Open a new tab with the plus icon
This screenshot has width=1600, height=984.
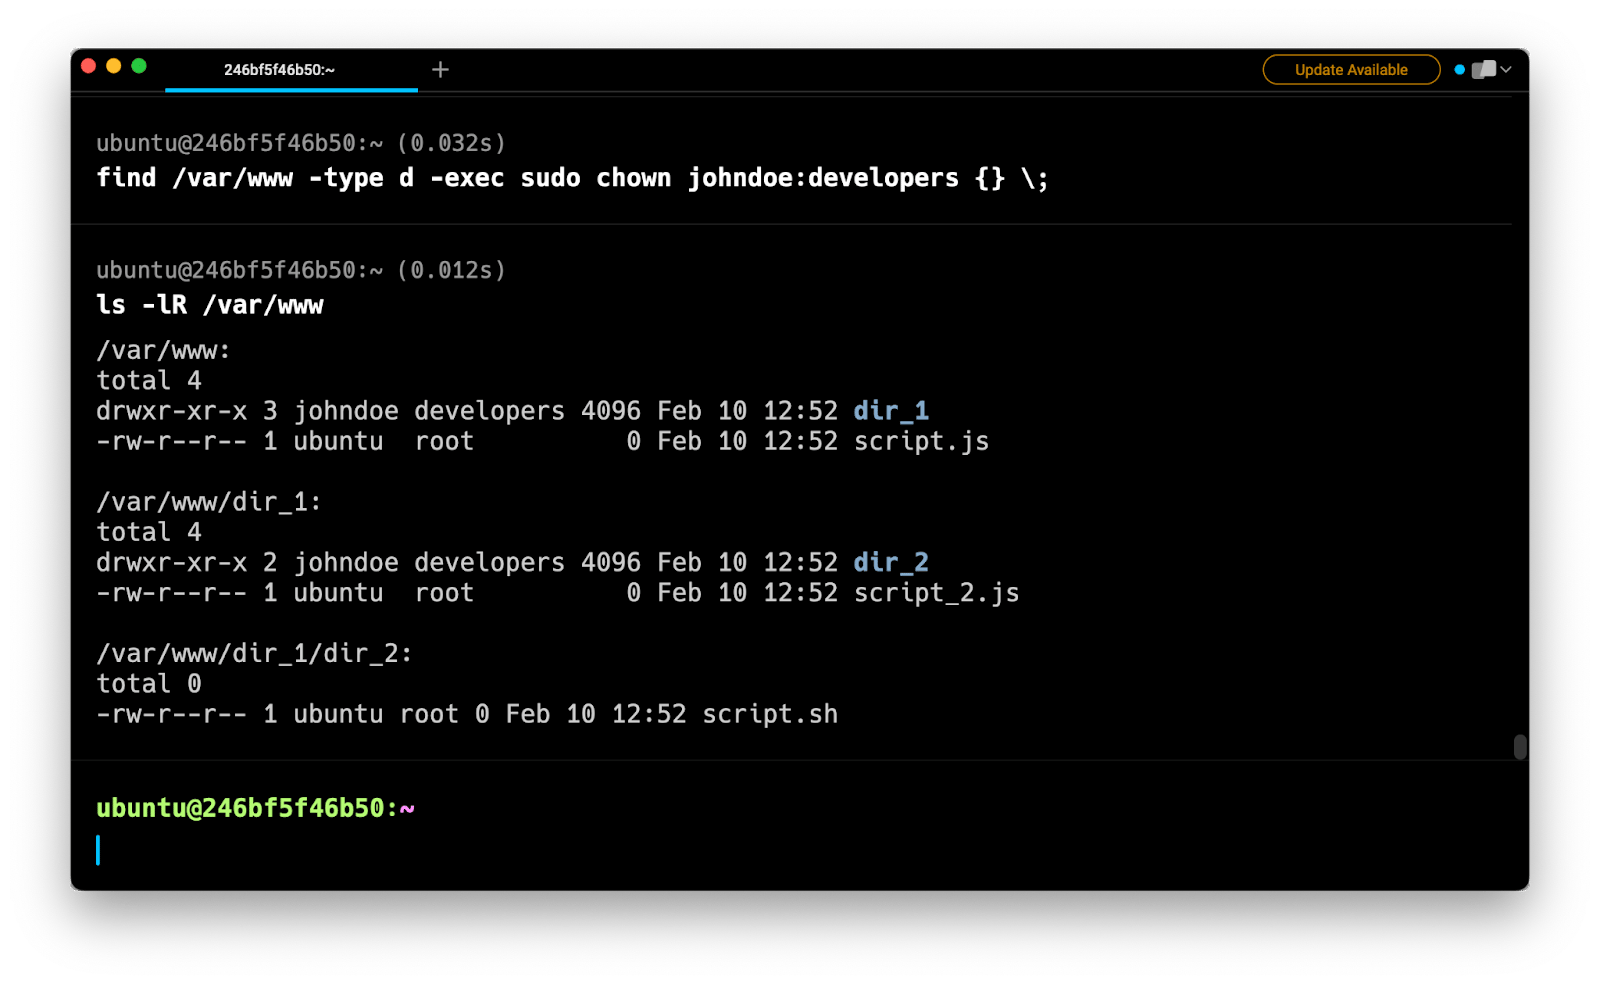pyautogui.click(x=440, y=69)
